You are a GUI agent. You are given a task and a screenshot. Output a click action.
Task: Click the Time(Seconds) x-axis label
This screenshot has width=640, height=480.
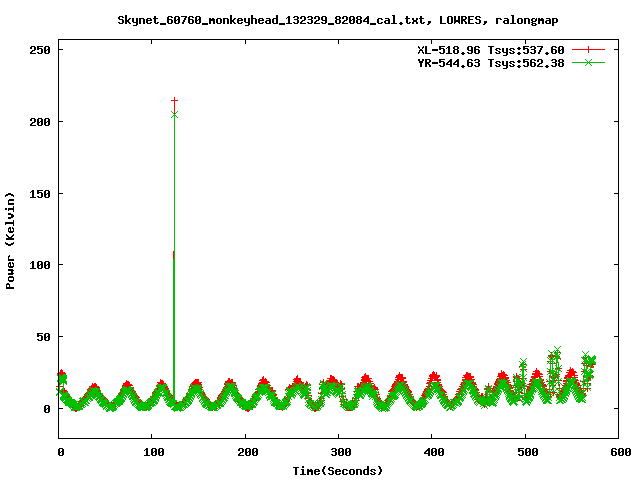tap(338, 471)
